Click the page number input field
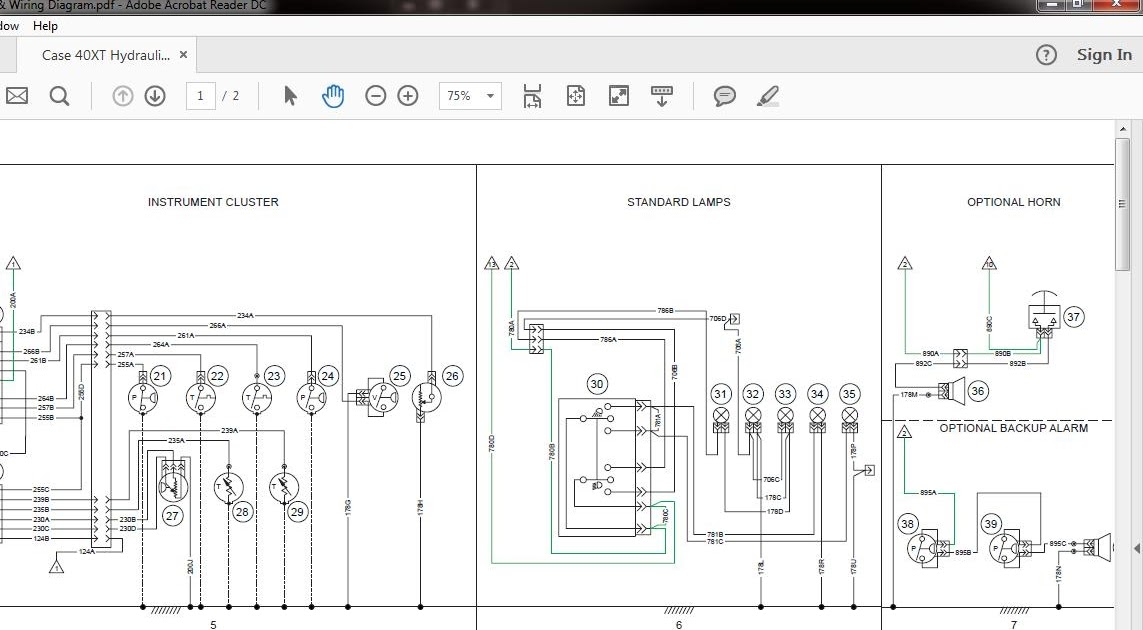The height and width of the screenshot is (630, 1143). [x=200, y=96]
